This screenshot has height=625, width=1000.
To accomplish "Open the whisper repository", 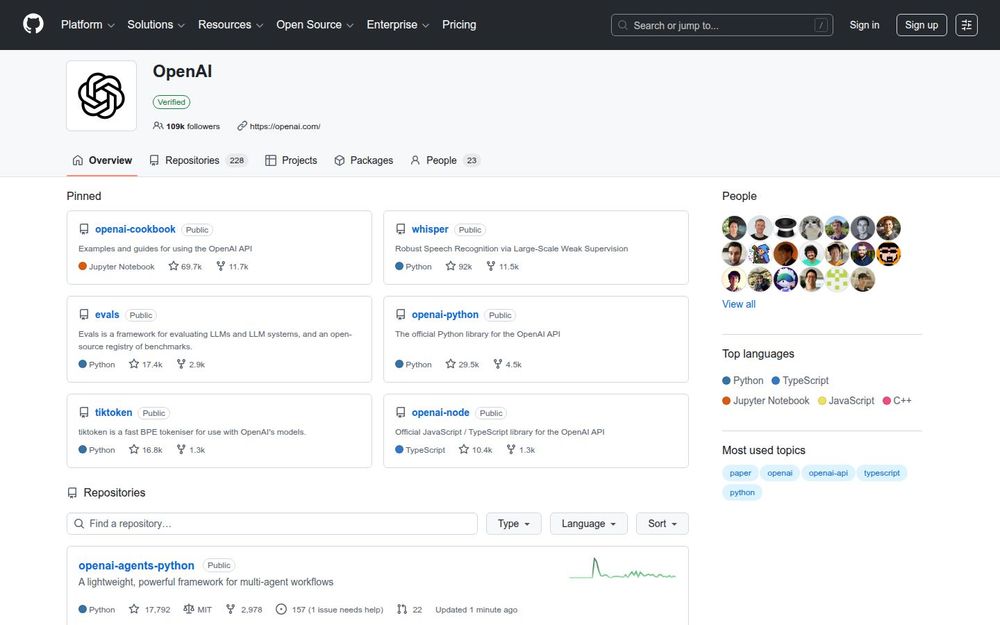I will (430, 229).
